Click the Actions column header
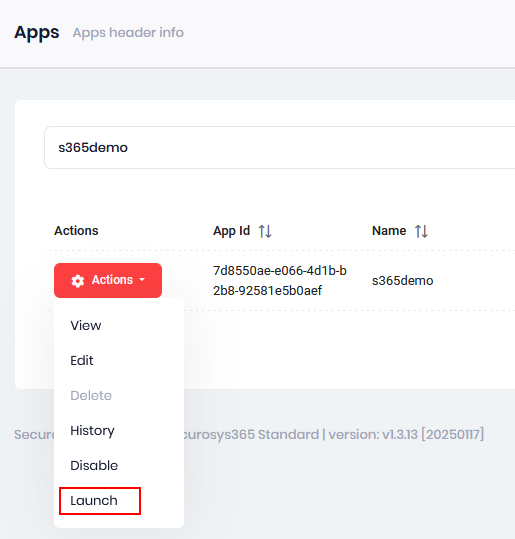This screenshot has width=515, height=539. coord(76,231)
